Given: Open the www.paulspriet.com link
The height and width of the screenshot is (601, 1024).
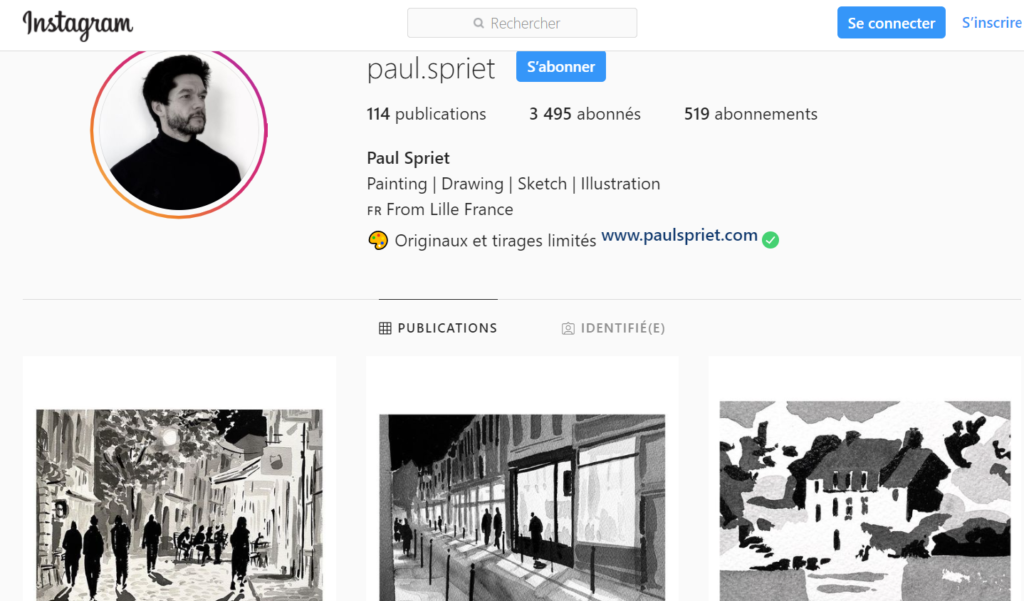Looking at the screenshot, I should (679, 235).
